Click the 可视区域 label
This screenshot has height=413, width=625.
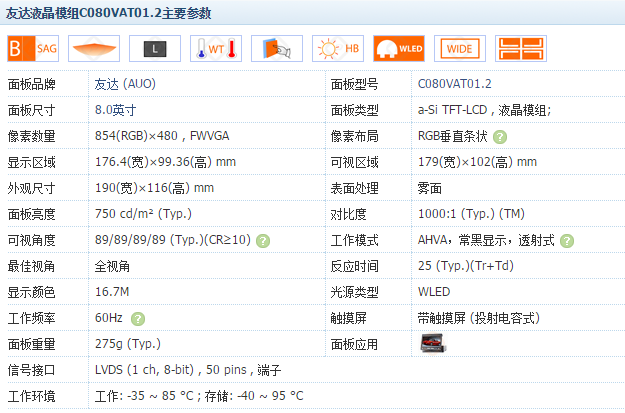pos(354,162)
